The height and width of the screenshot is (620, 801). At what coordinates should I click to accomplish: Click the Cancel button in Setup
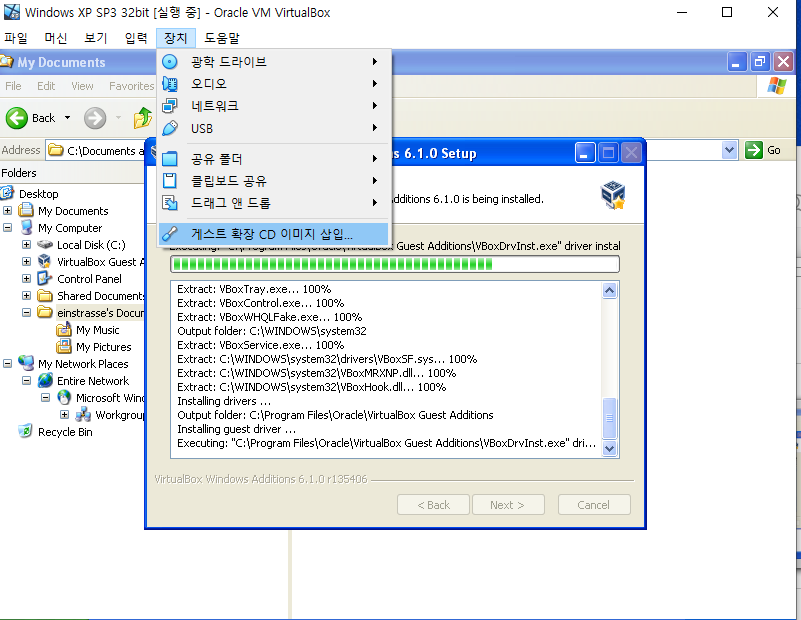[x=594, y=505]
